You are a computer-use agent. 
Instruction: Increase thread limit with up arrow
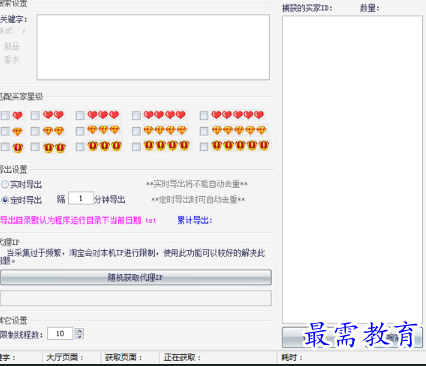(x=79, y=331)
